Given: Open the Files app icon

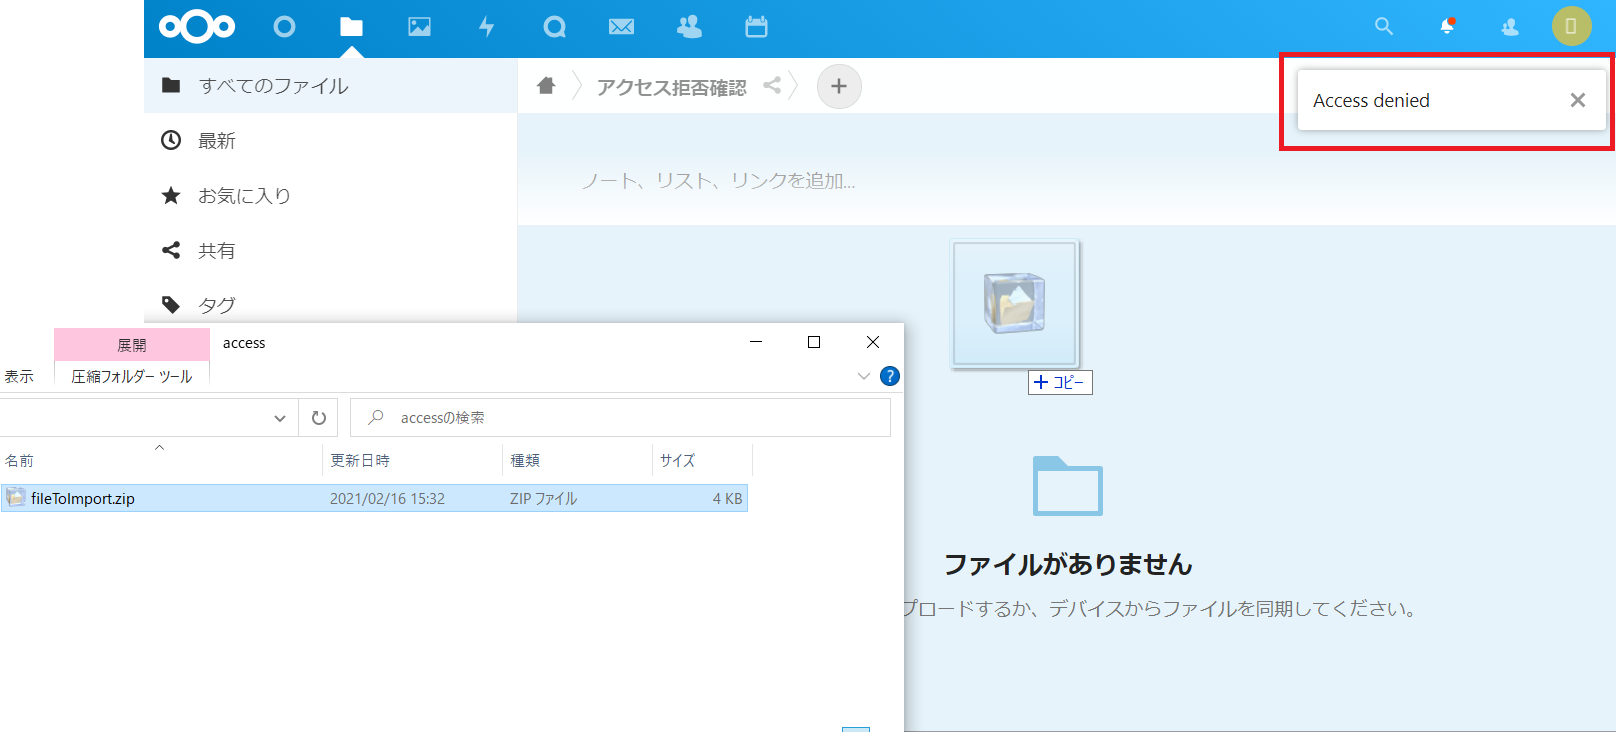Looking at the screenshot, I should pyautogui.click(x=351, y=27).
